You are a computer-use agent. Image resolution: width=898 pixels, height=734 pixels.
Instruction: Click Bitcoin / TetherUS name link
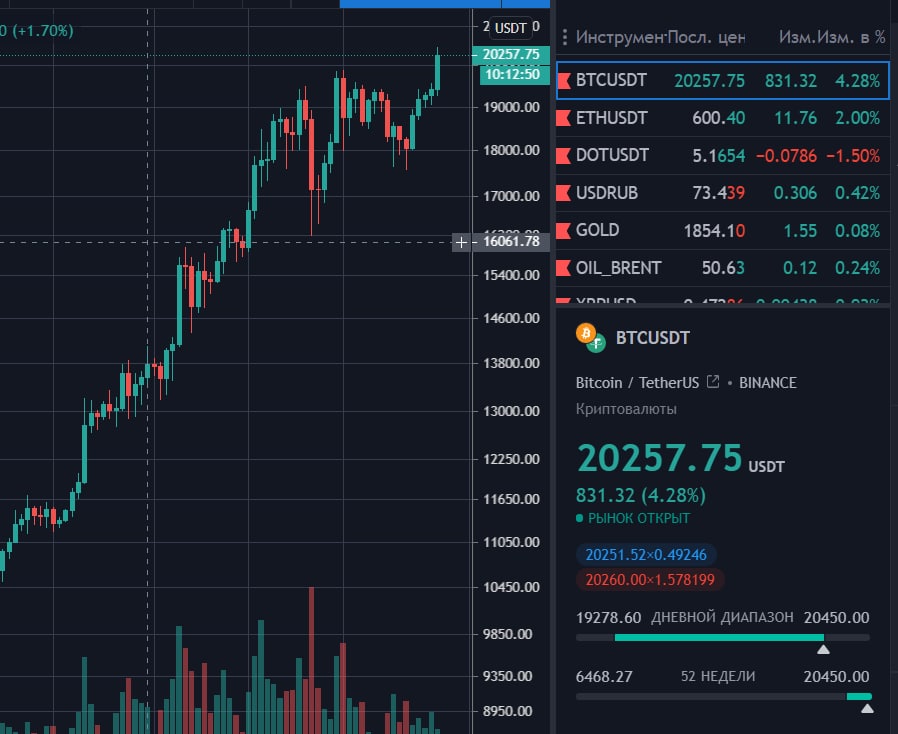[637, 382]
